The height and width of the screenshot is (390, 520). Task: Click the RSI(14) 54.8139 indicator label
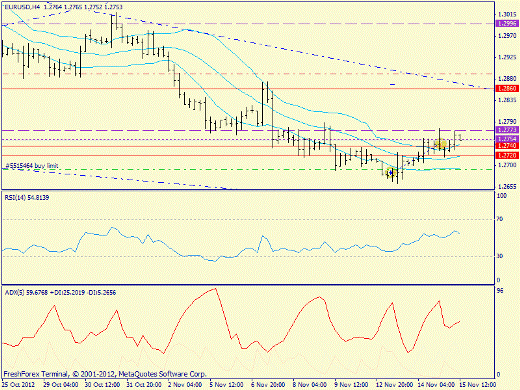coord(27,198)
